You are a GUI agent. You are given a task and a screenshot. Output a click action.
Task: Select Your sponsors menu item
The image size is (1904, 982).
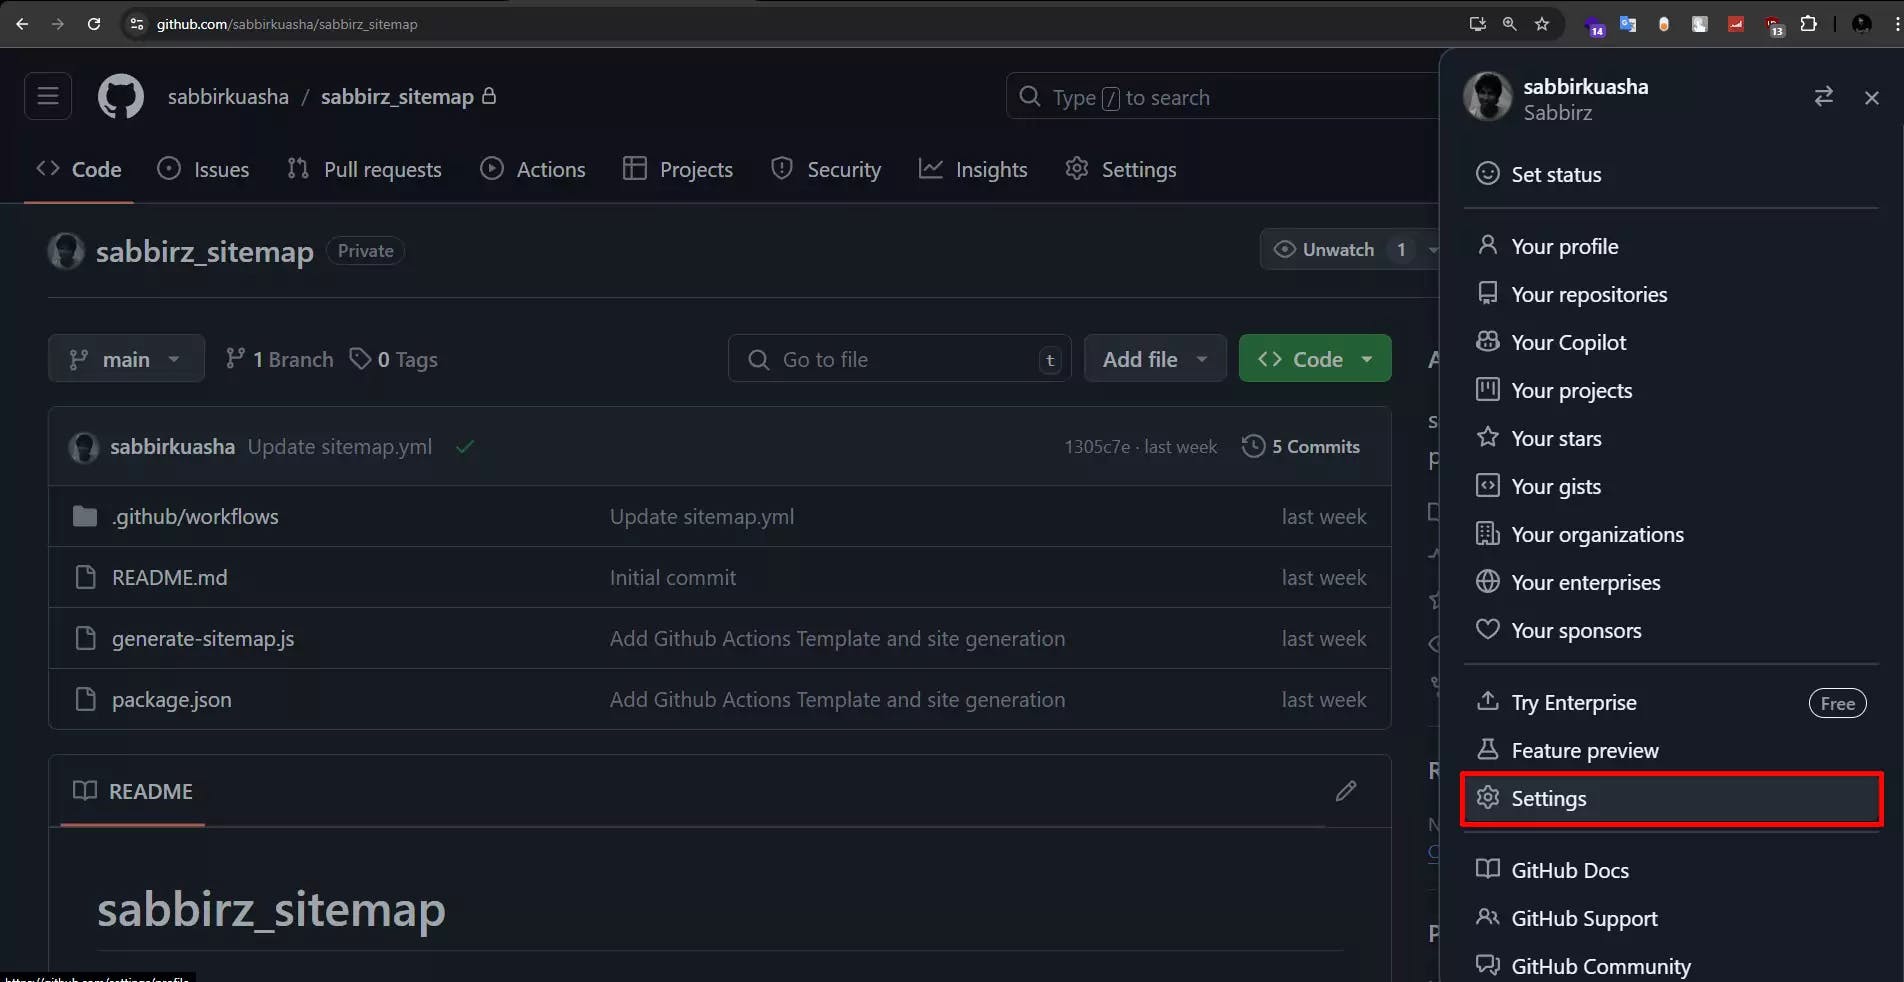[1671, 630]
